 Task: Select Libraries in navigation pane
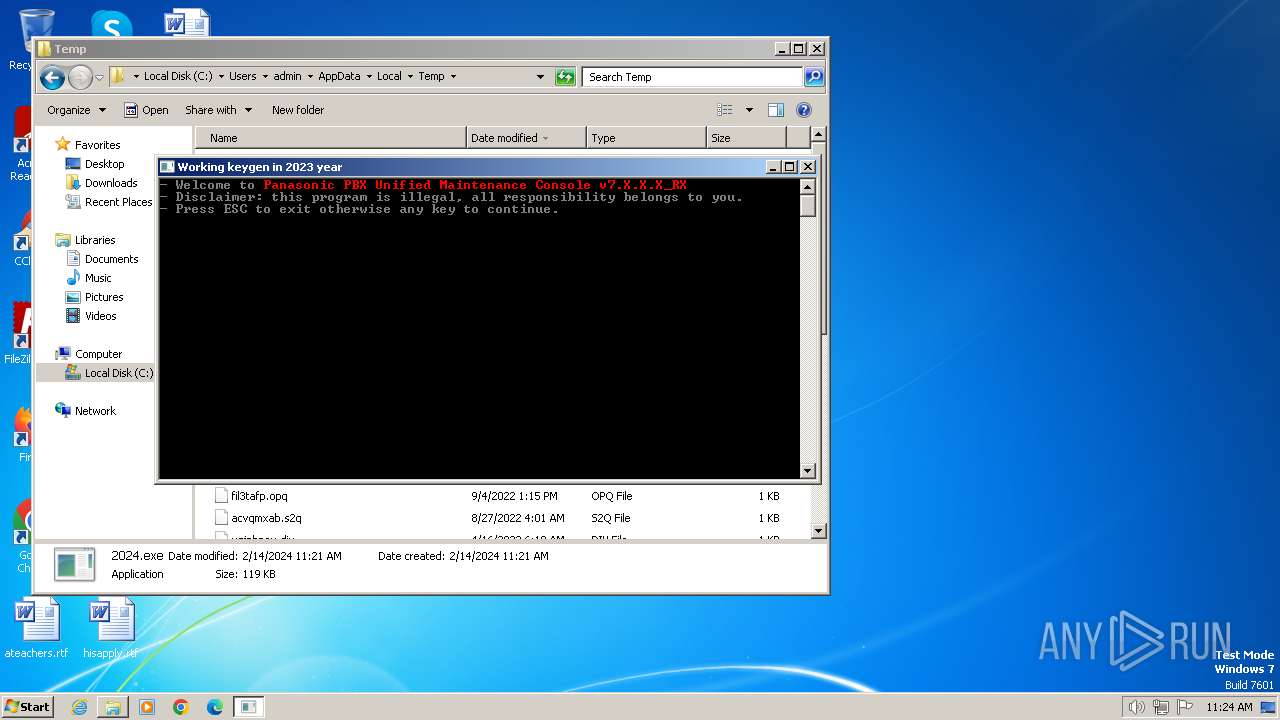click(95, 240)
